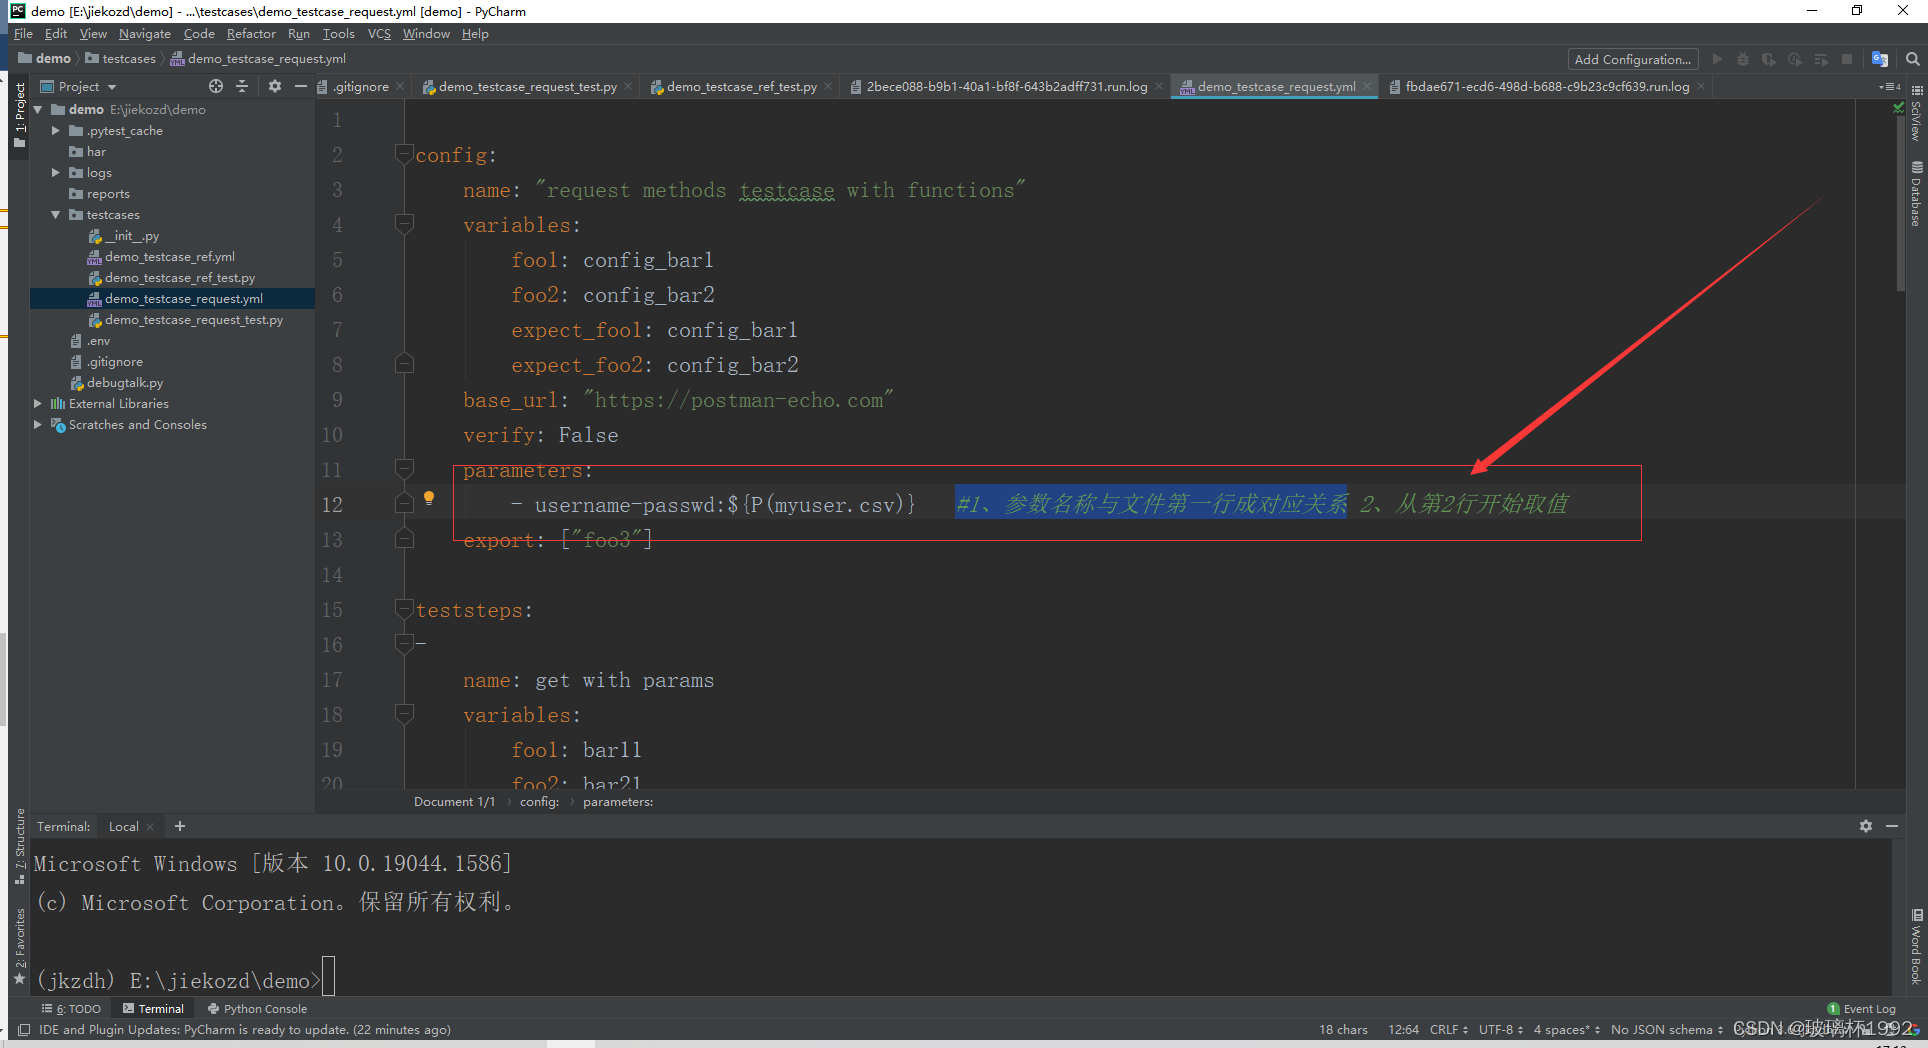This screenshot has width=1928, height=1048.
Task: Click Collapse All icon in Project panel
Action: (x=242, y=87)
